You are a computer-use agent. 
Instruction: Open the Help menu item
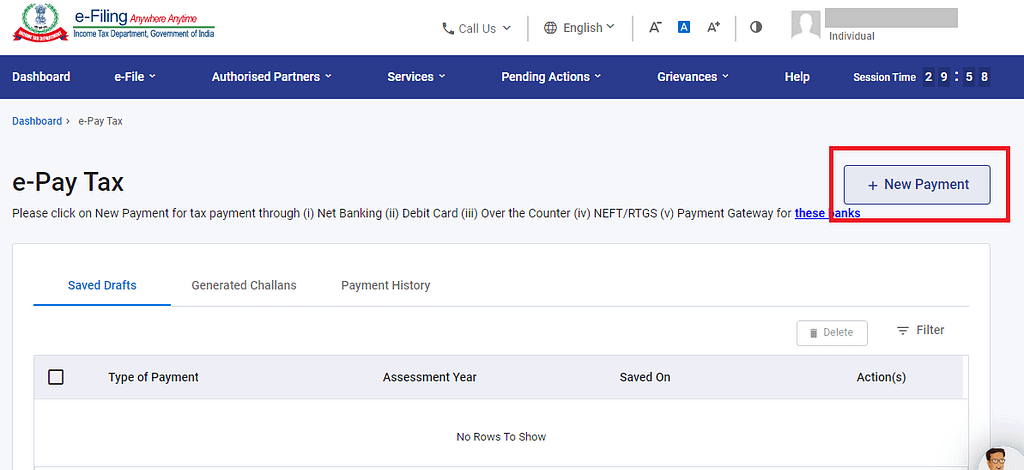tap(797, 76)
